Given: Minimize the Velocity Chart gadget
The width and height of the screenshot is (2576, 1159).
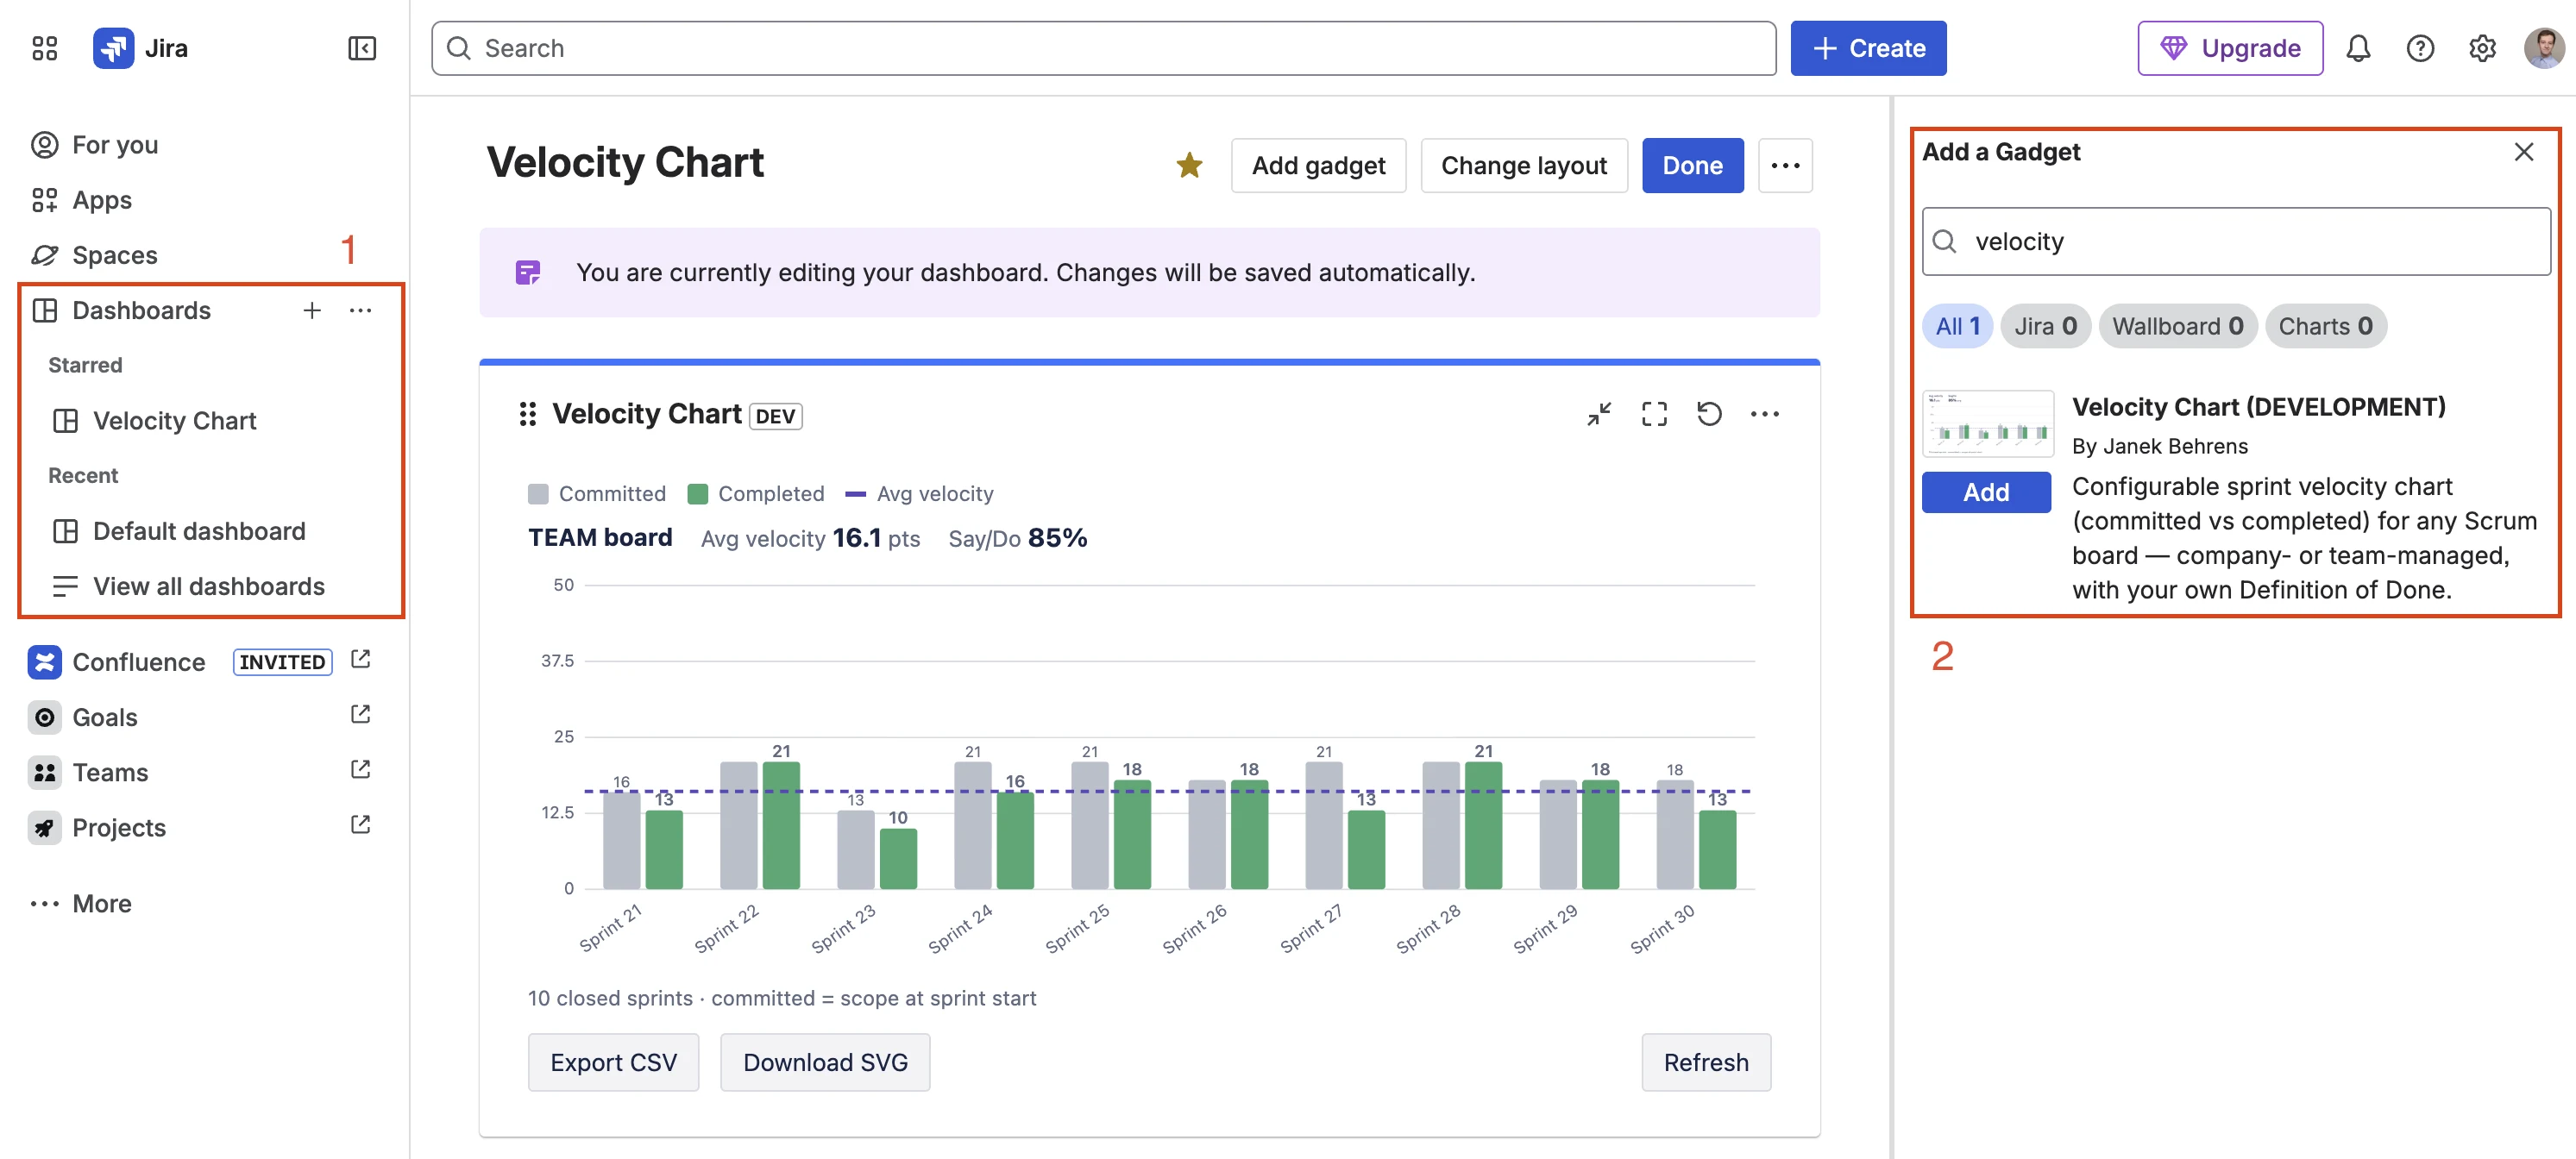Looking at the screenshot, I should (x=1598, y=414).
